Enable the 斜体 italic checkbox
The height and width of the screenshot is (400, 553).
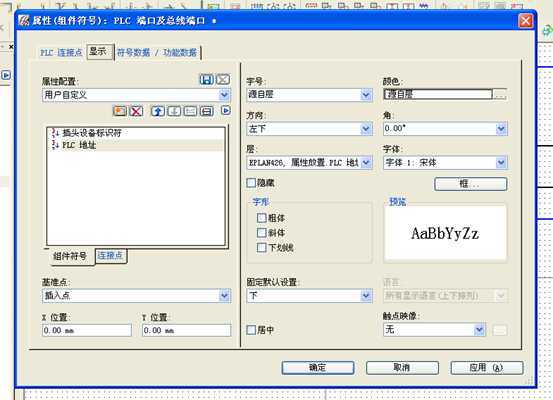click(x=261, y=232)
